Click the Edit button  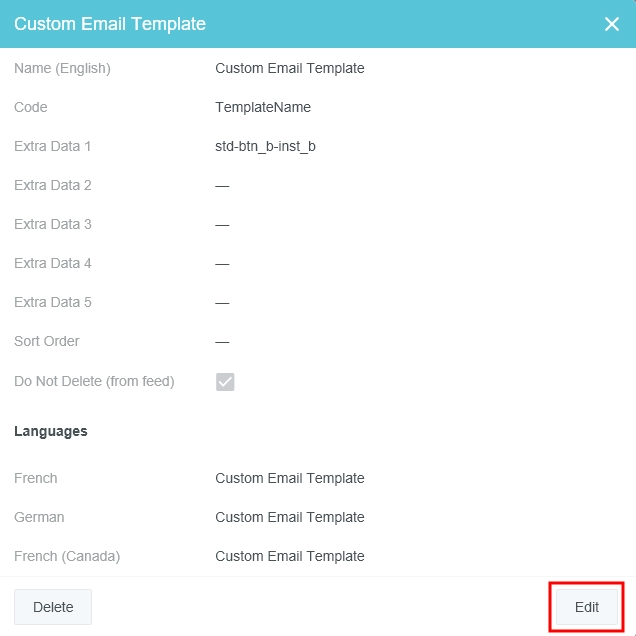click(587, 607)
